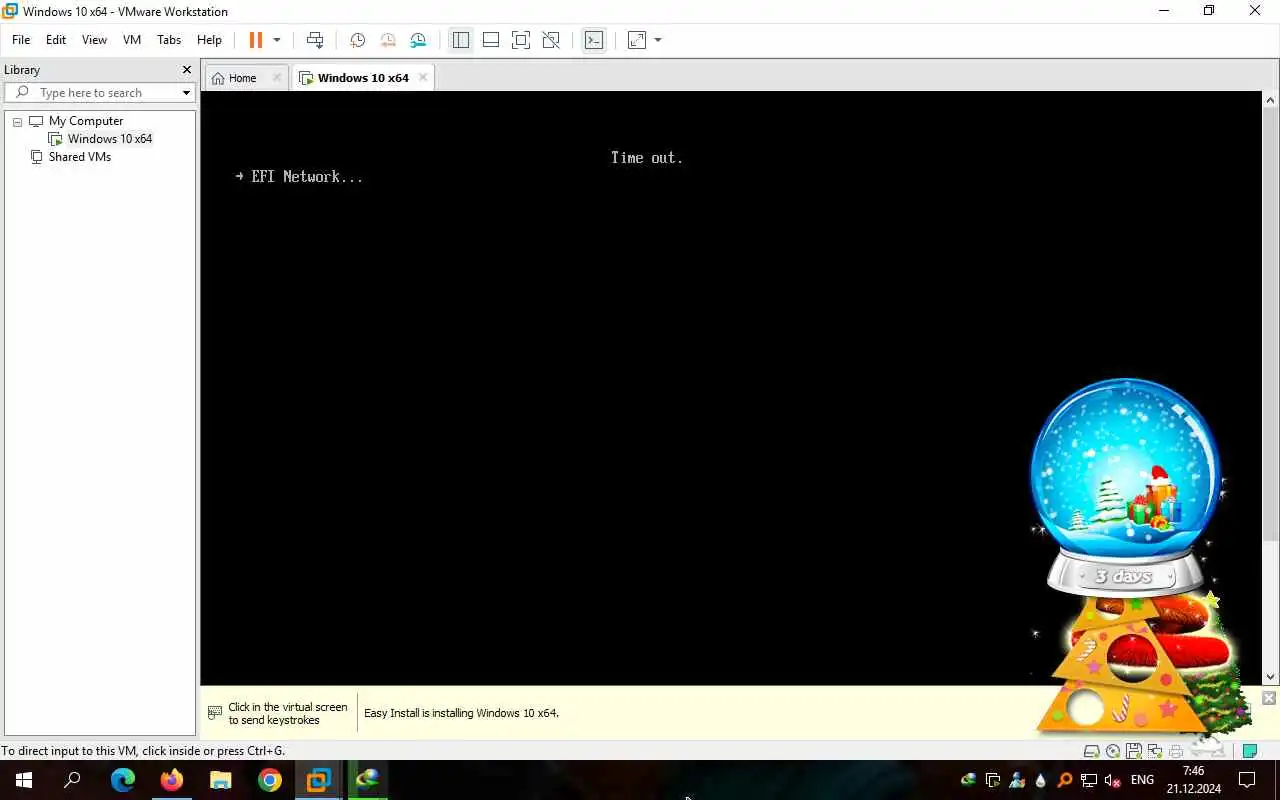
Task: Select Shared VMs in the library
Action: (x=80, y=157)
